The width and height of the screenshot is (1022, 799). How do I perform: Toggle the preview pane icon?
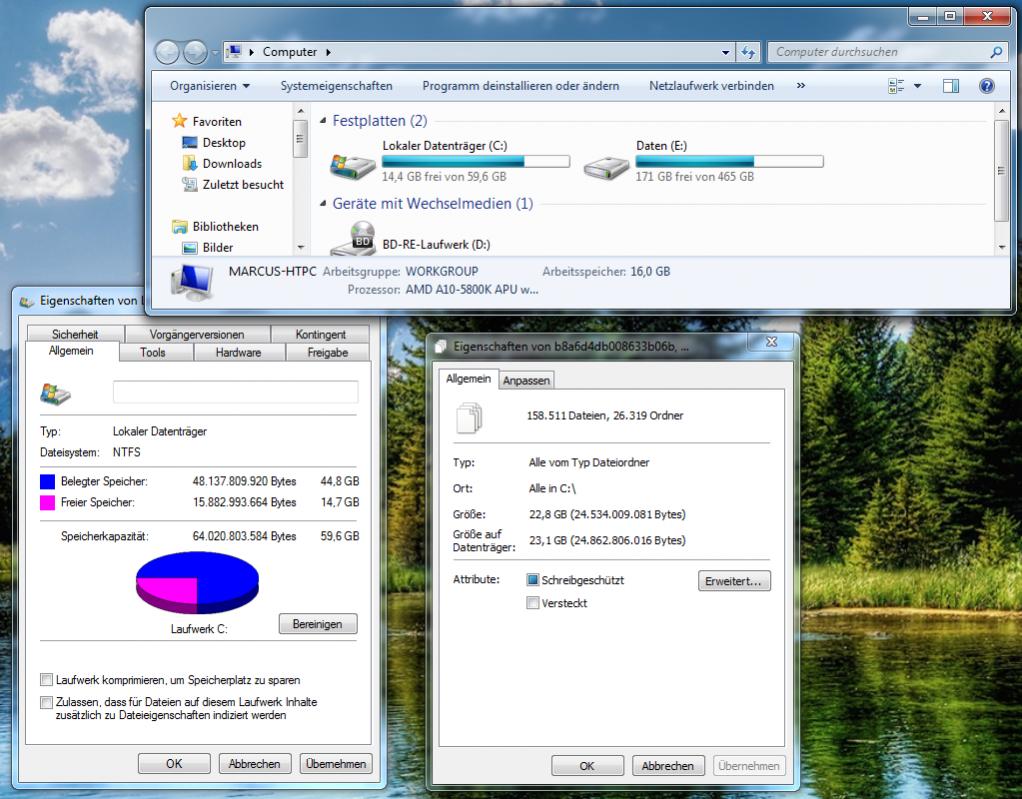tap(951, 86)
